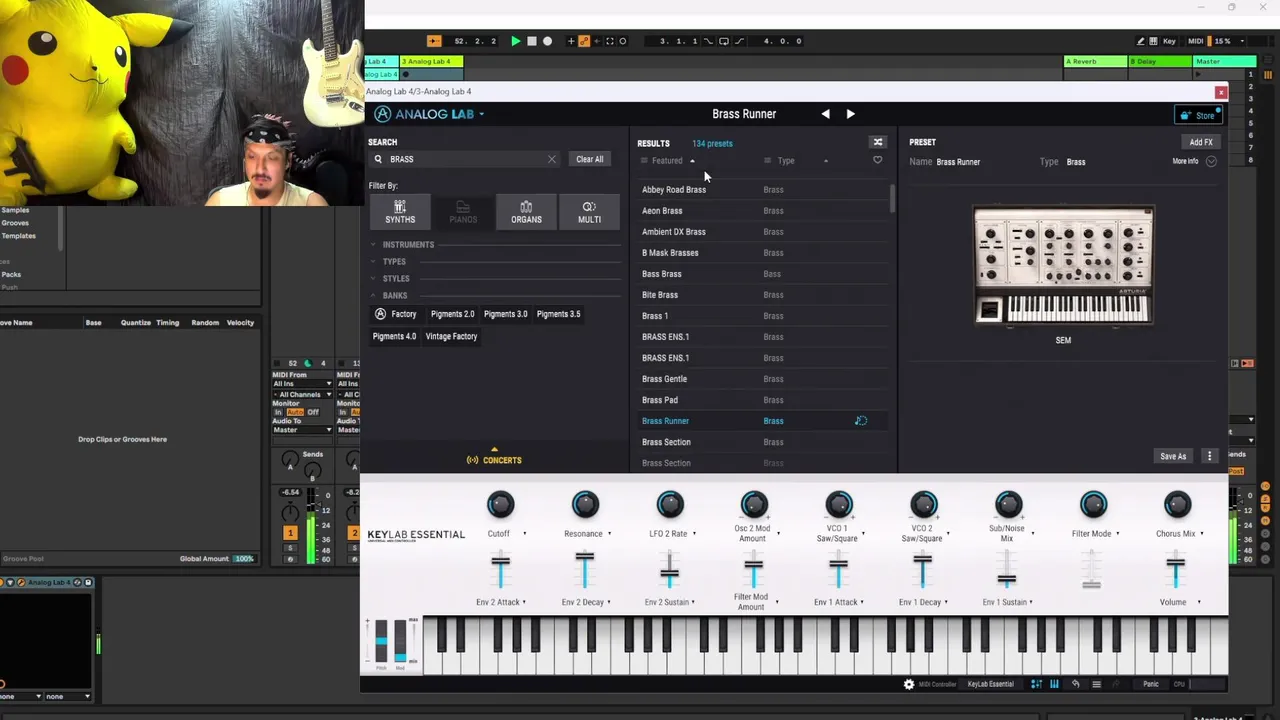Click the Ableton transport Stop button
1280x720 pixels.
pyautogui.click(x=532, y=41)
